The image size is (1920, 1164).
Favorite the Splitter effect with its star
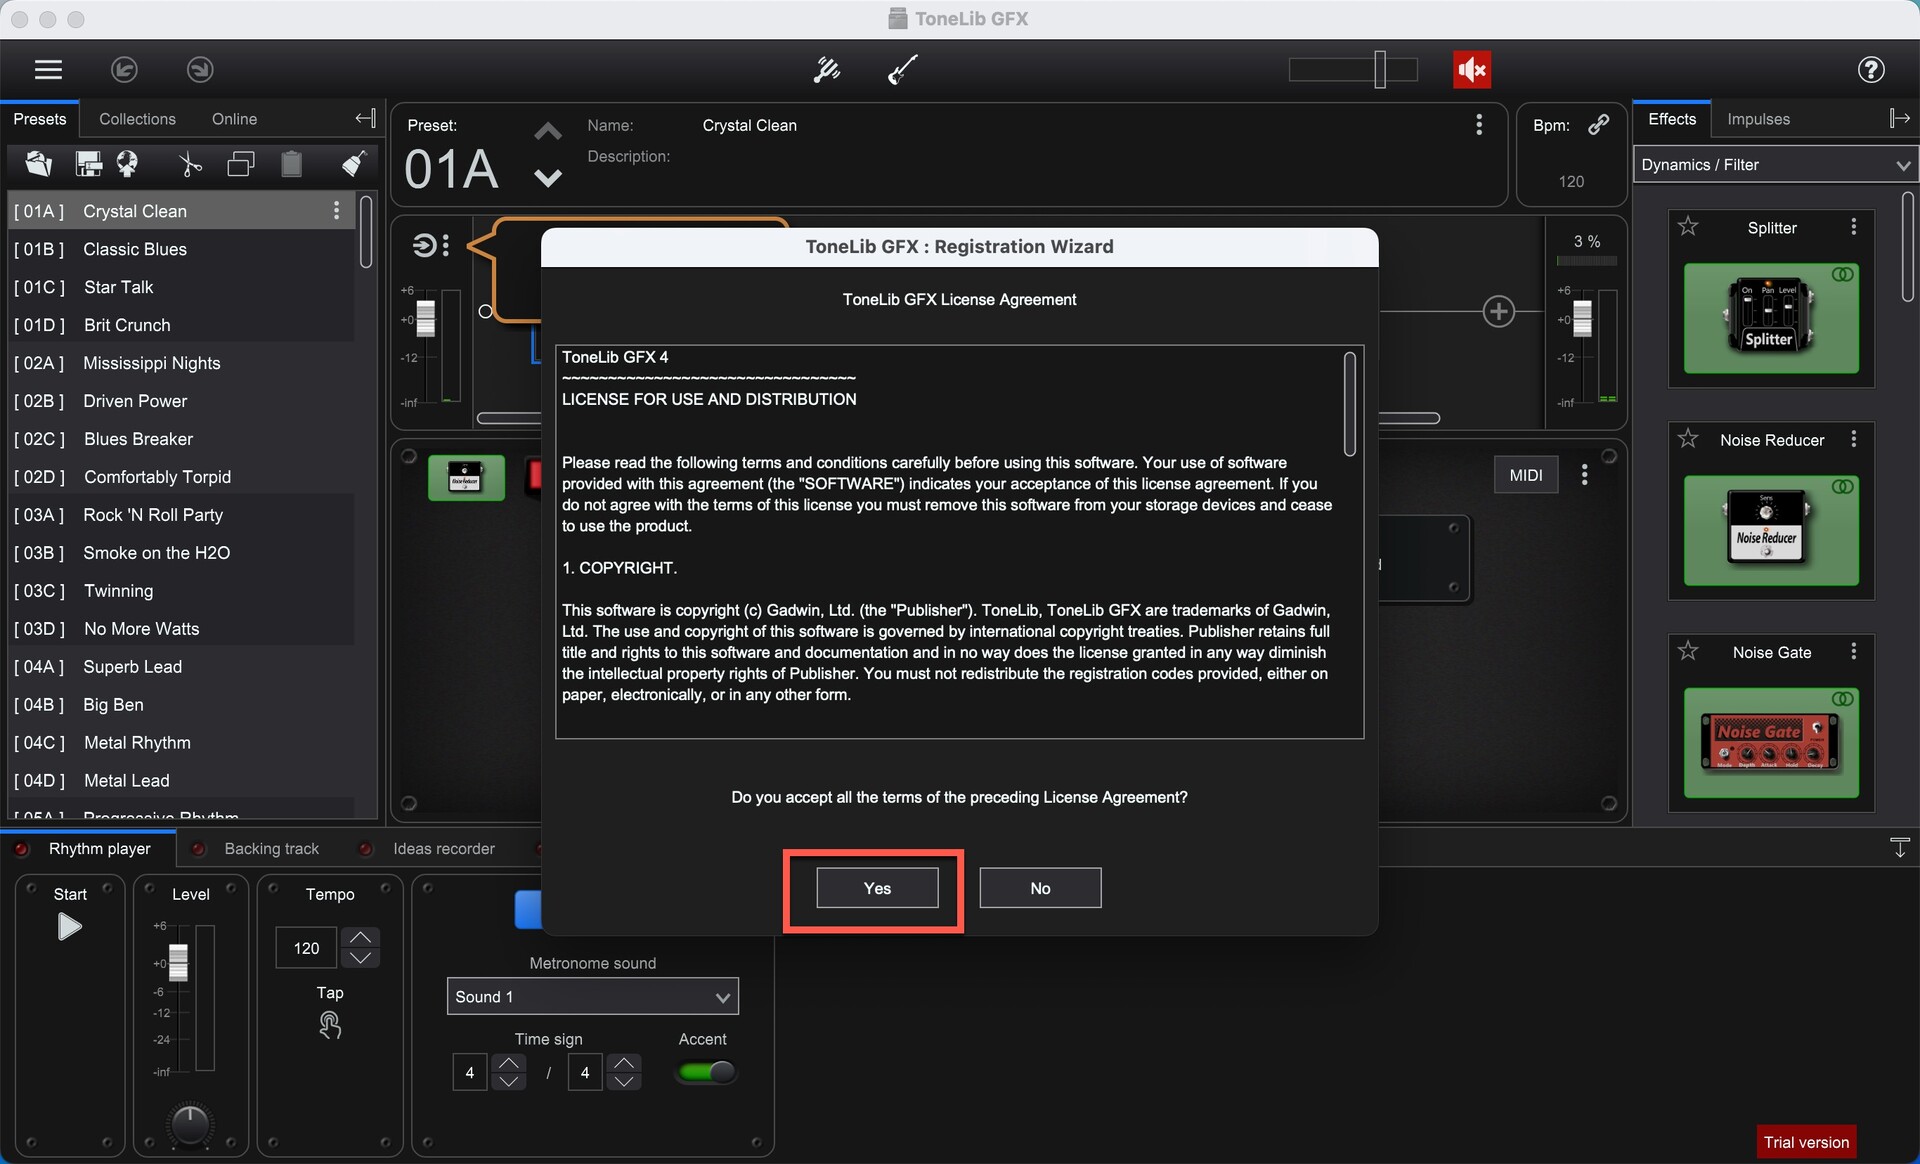[1688, 227]
